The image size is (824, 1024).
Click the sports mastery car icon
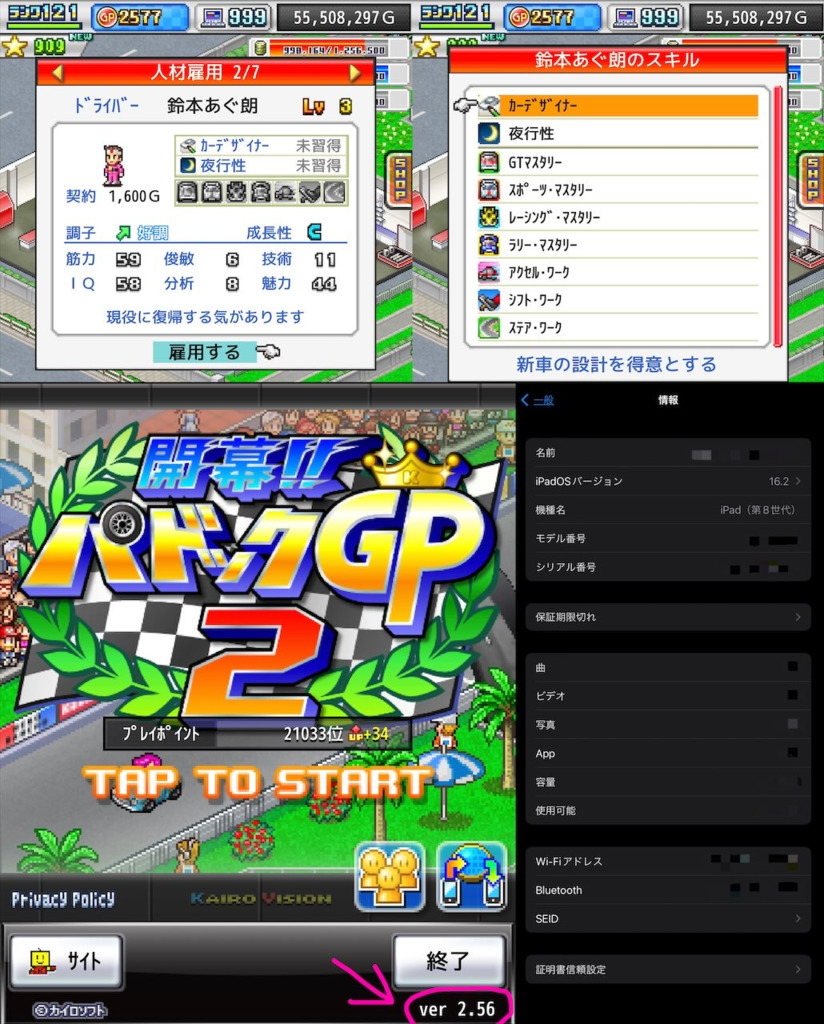(489, 189)
